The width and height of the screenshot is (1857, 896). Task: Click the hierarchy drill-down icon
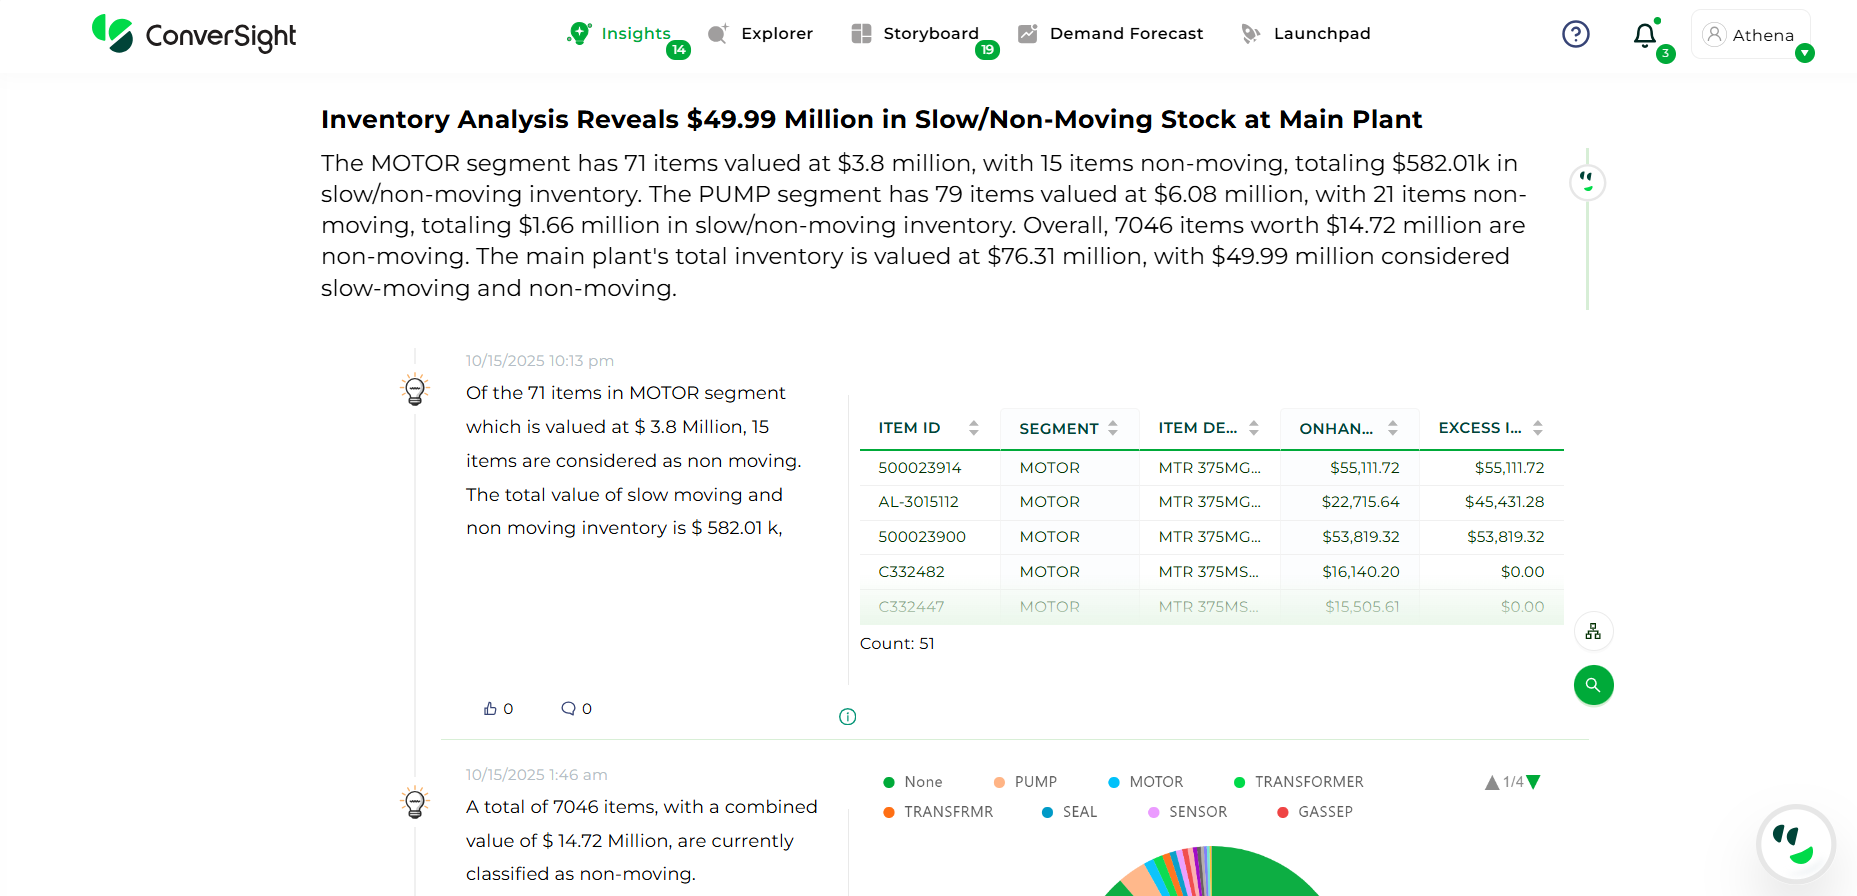[x=1593, y=632]
